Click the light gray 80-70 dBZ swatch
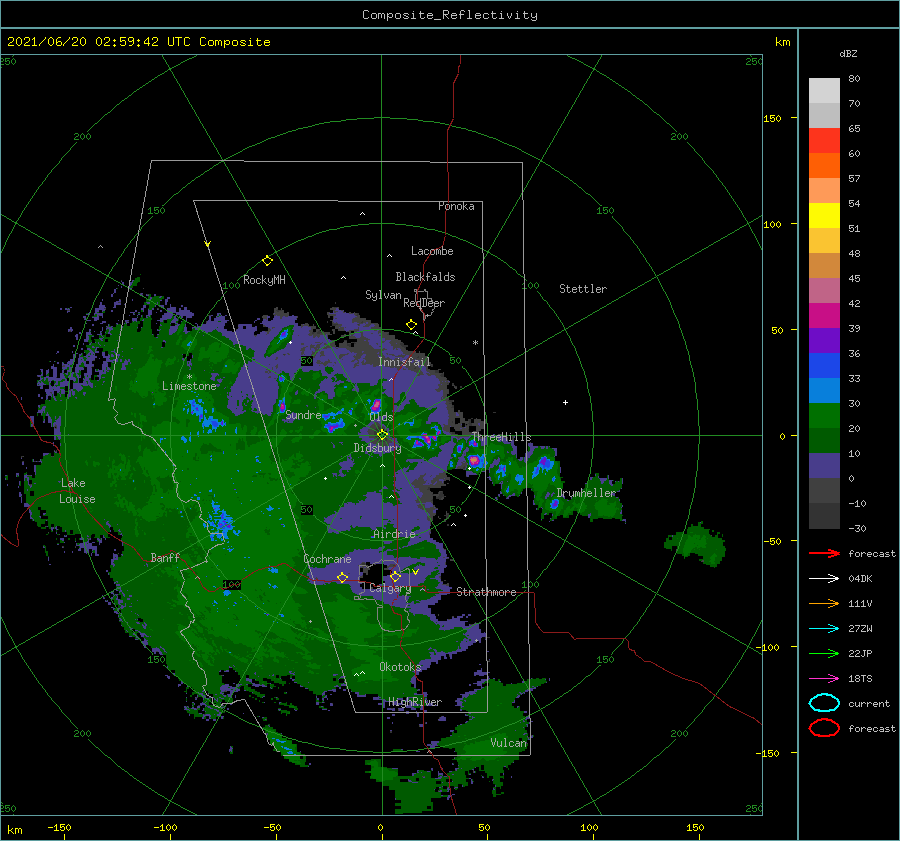This screenshot has height=841, width=900. [824, 91]
